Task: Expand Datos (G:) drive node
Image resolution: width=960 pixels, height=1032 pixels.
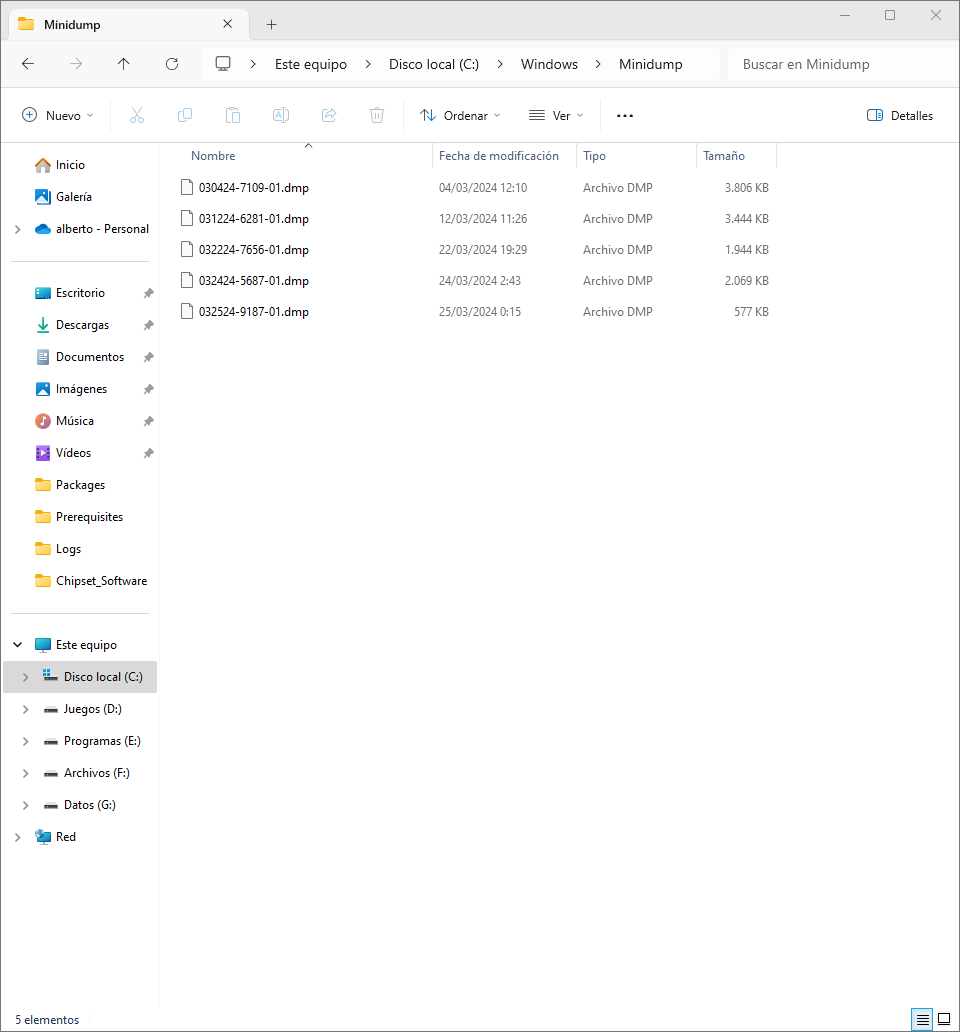Action: click(26, 805)
